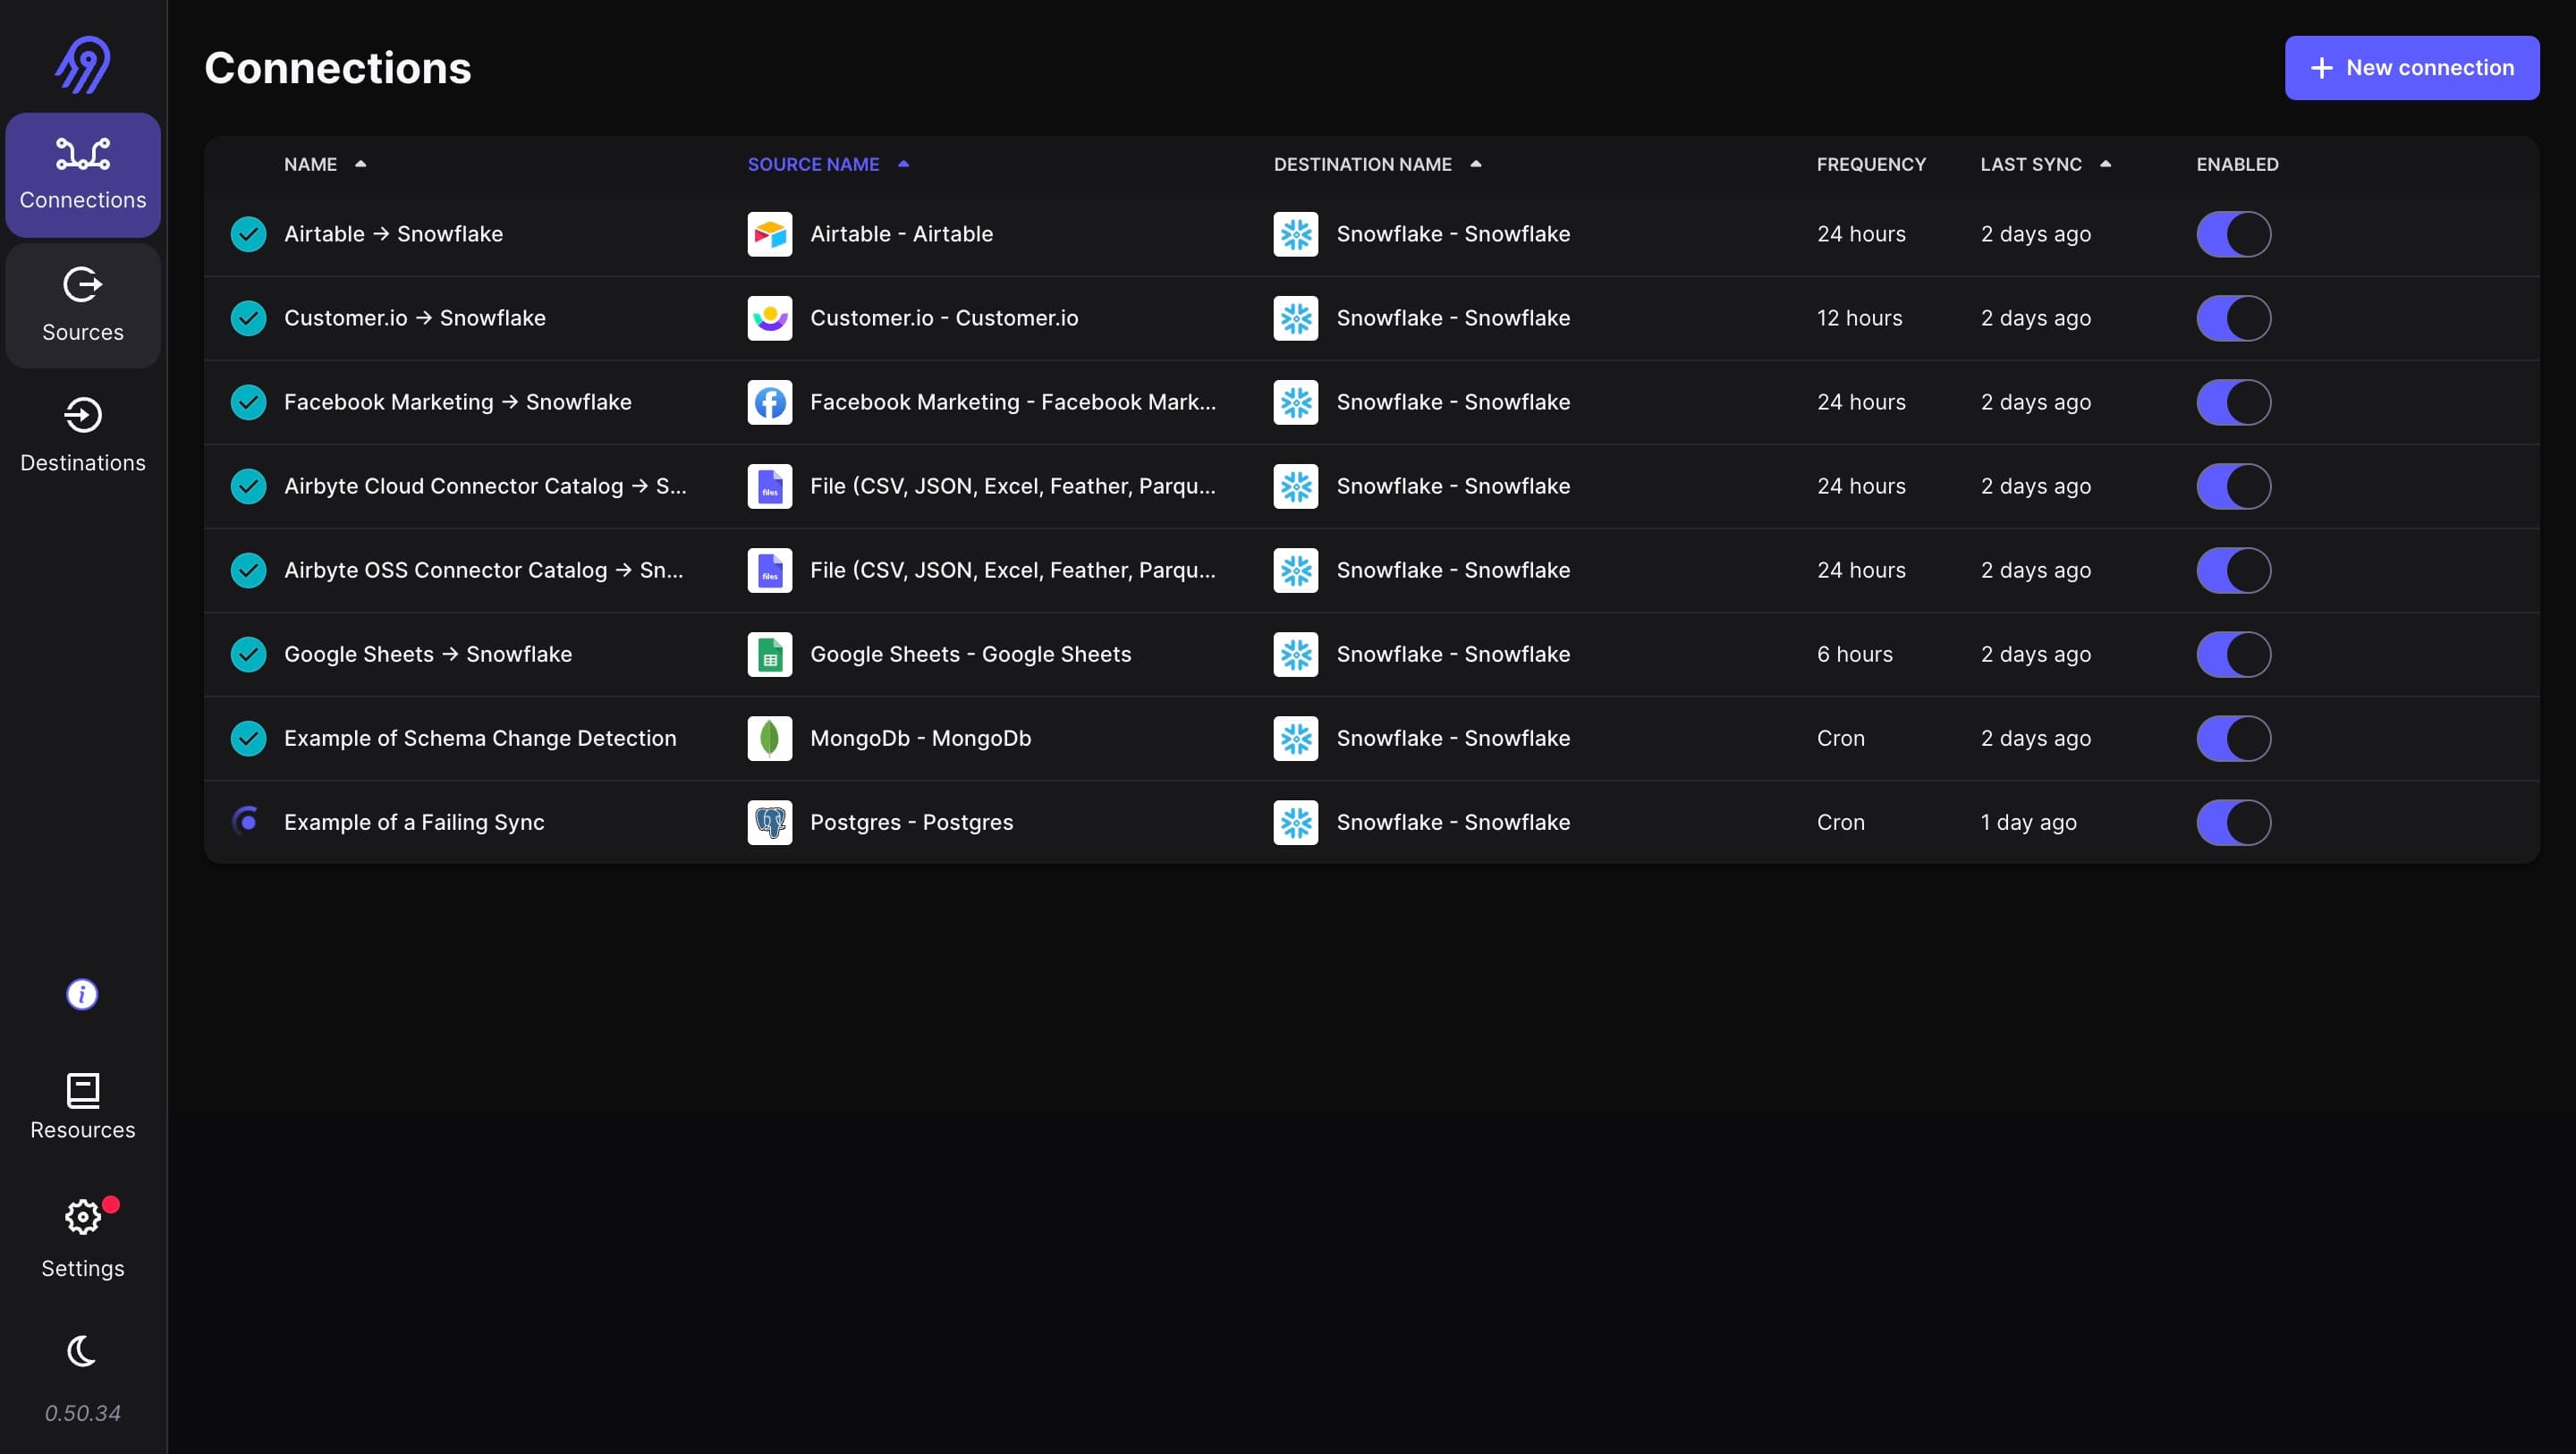Click the Postgres elephant source icon
Screen dimensions: 2576x1454
pos(770,822)
